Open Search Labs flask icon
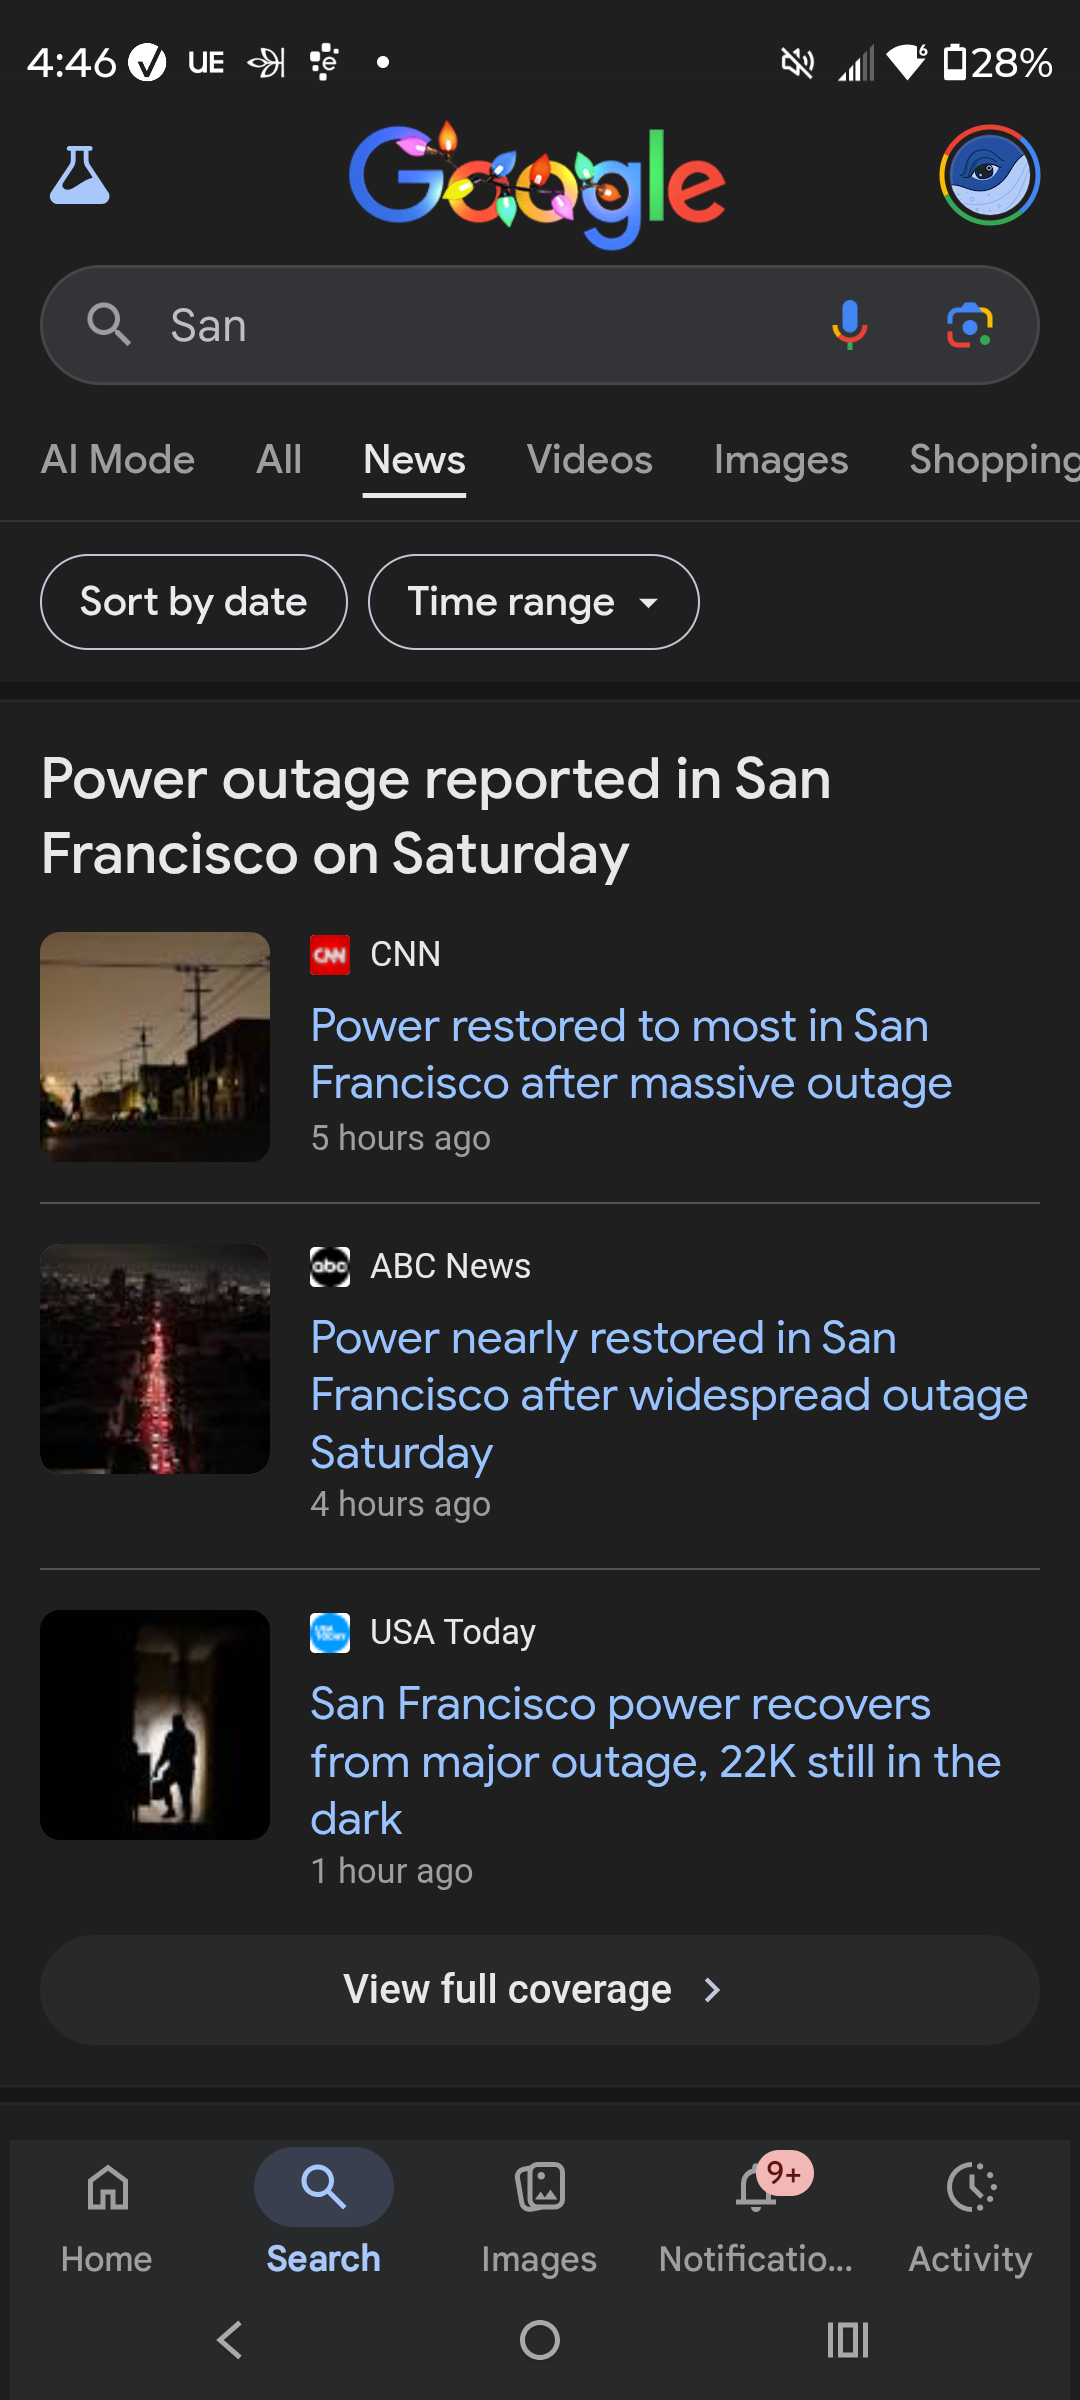 80,176
